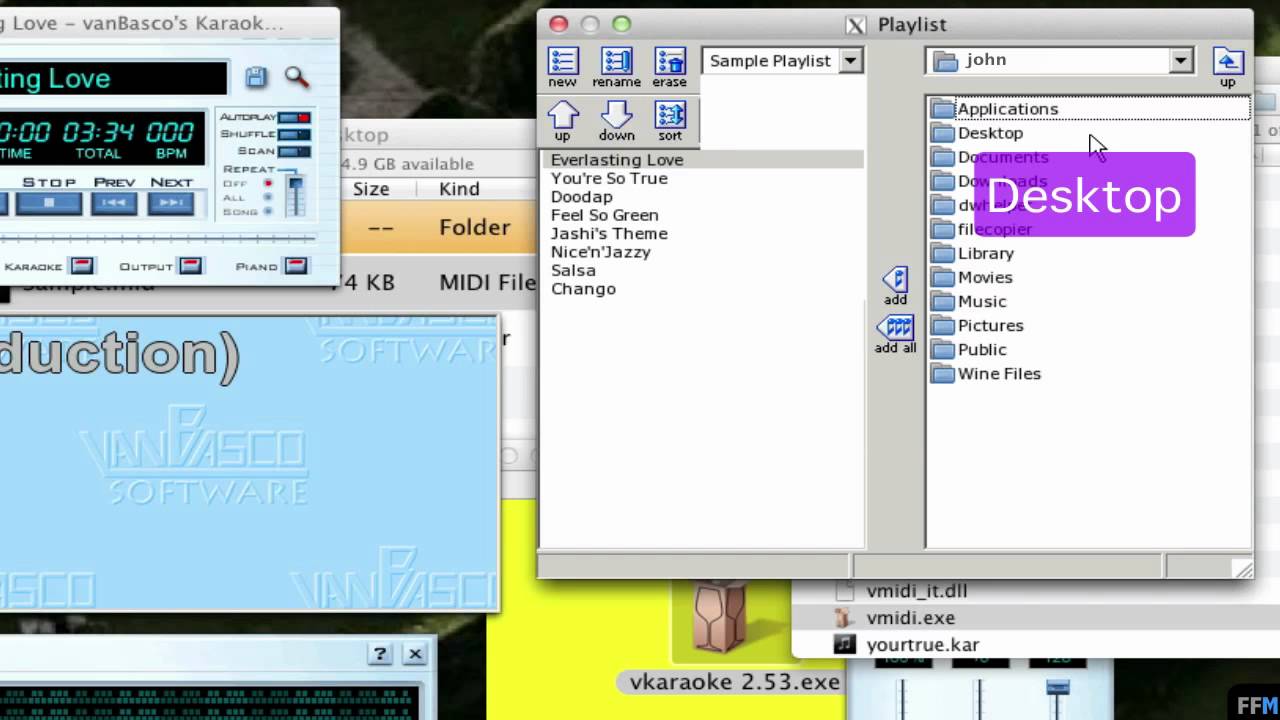Select Jashi's Theme in the playlist

609,233
